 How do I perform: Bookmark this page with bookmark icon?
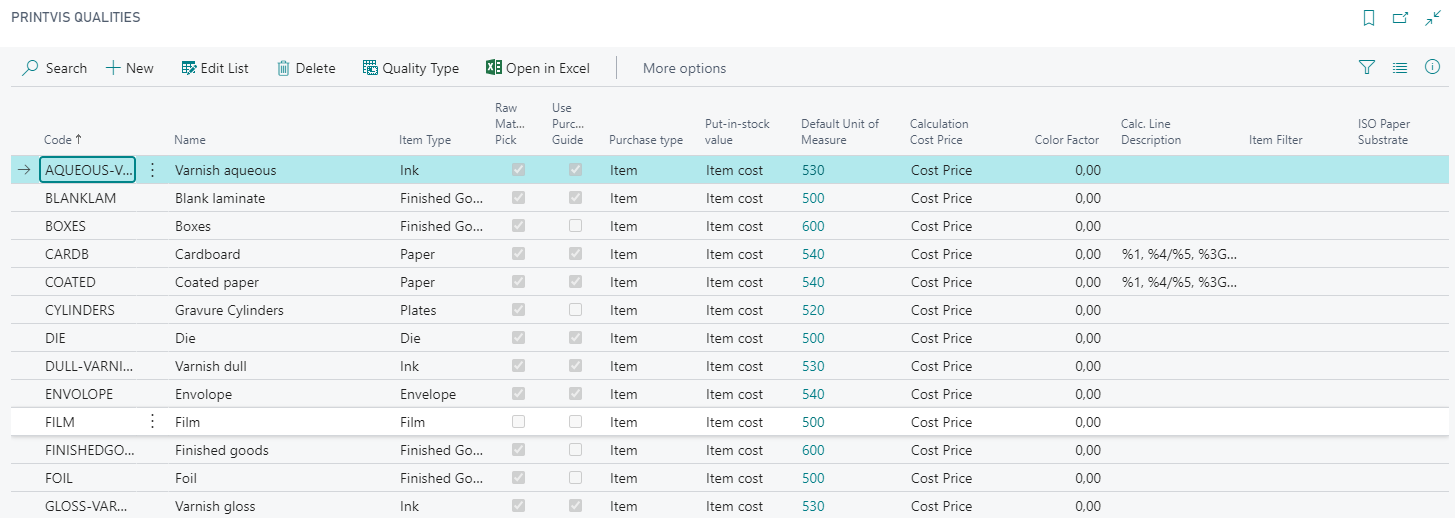pyautogui.click(x=1369, y=18)
